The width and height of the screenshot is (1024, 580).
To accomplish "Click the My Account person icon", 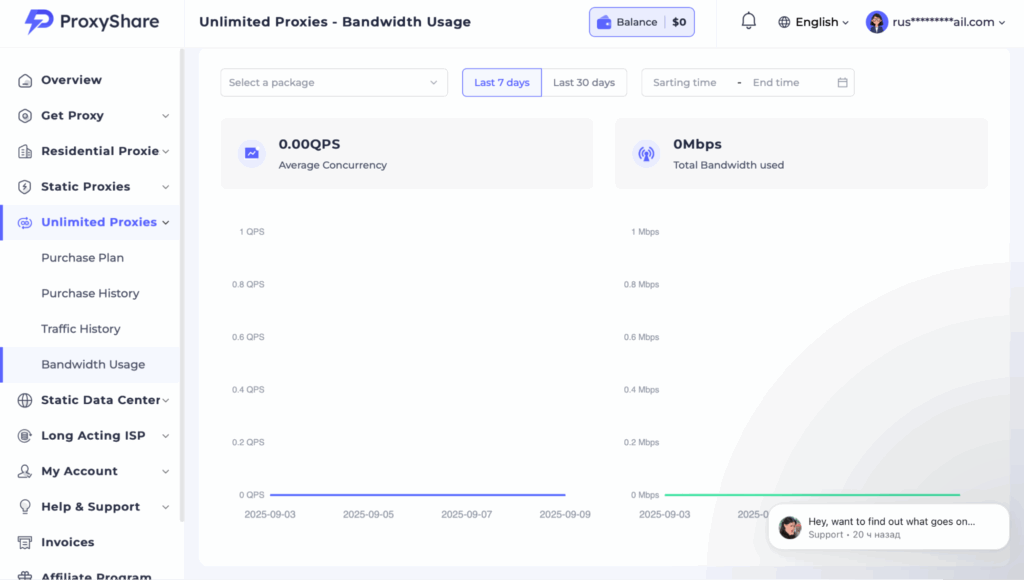I will pyautogui.click(x=25, y=471).
